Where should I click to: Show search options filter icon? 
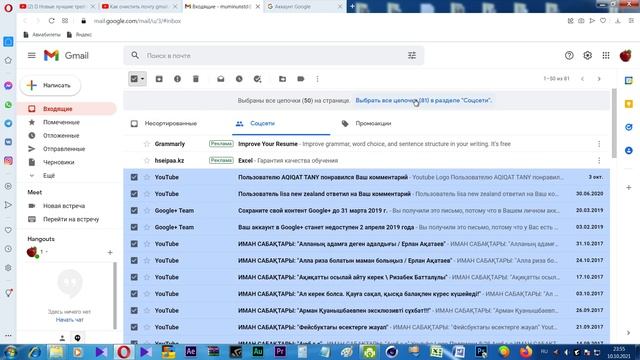point(412,56)
